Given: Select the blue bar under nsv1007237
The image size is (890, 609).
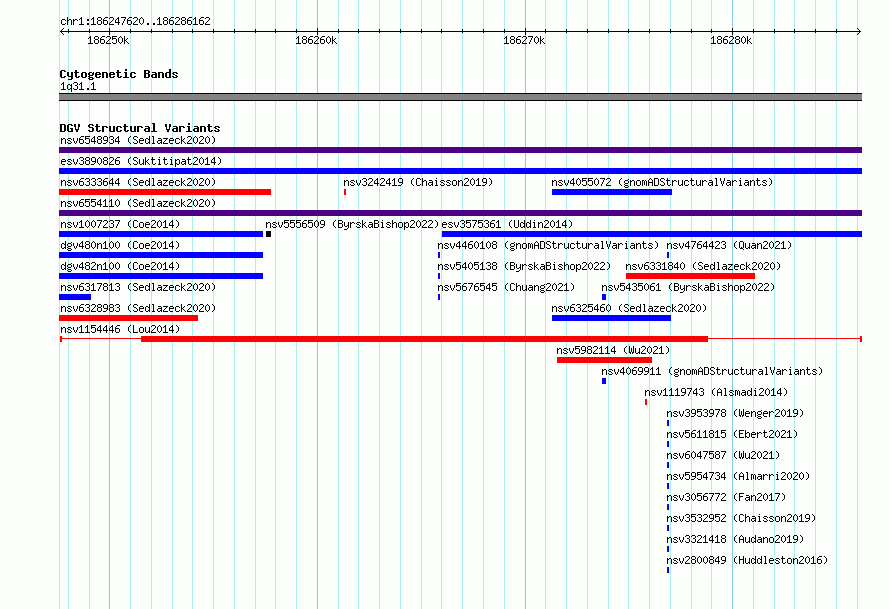Looking at the screenshot, I should point(161,234).
